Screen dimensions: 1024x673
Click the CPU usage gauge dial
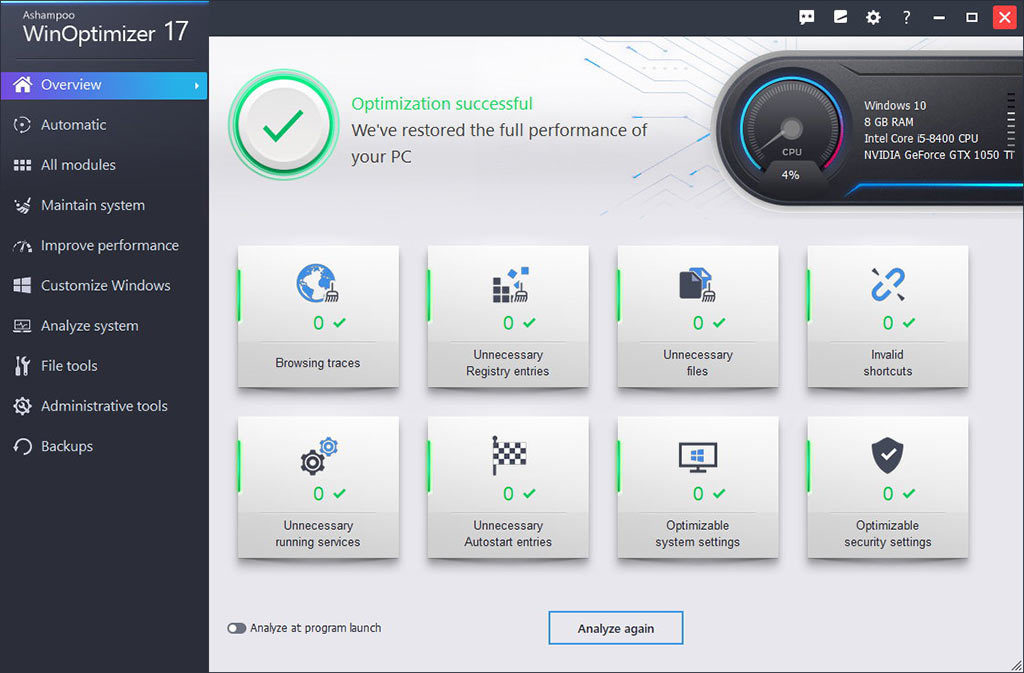[x=791, y=130]
